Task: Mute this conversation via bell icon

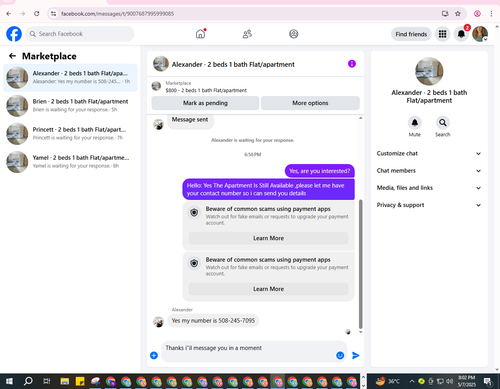Action: pos(415,123)
